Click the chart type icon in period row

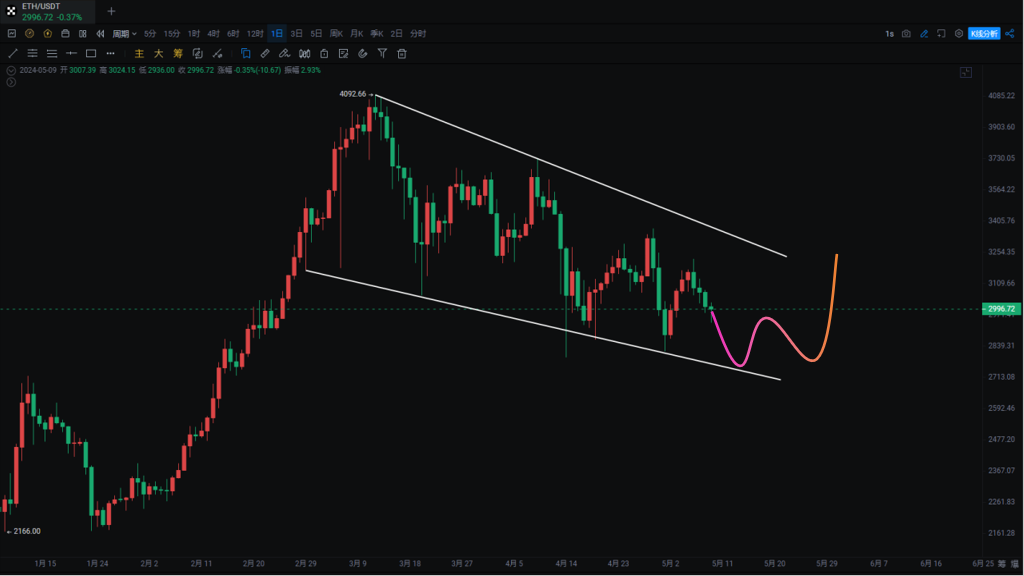click(x=12, y=33)
